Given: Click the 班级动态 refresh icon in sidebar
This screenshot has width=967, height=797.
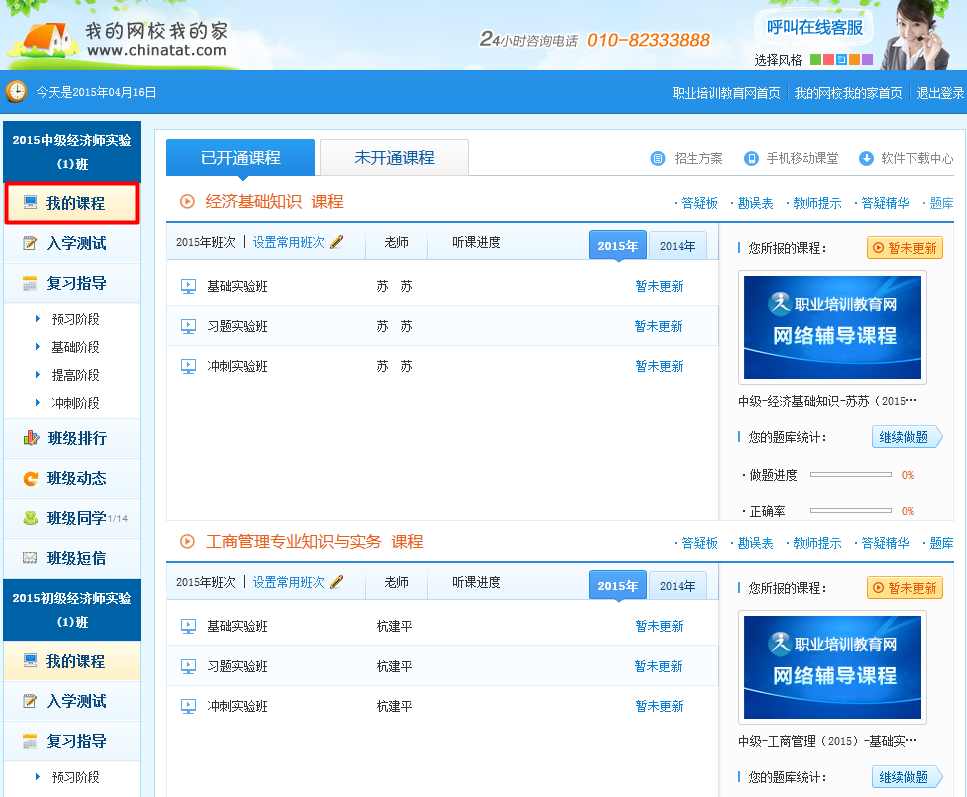Looking at the screenshot, I should (x=30, y=478).
